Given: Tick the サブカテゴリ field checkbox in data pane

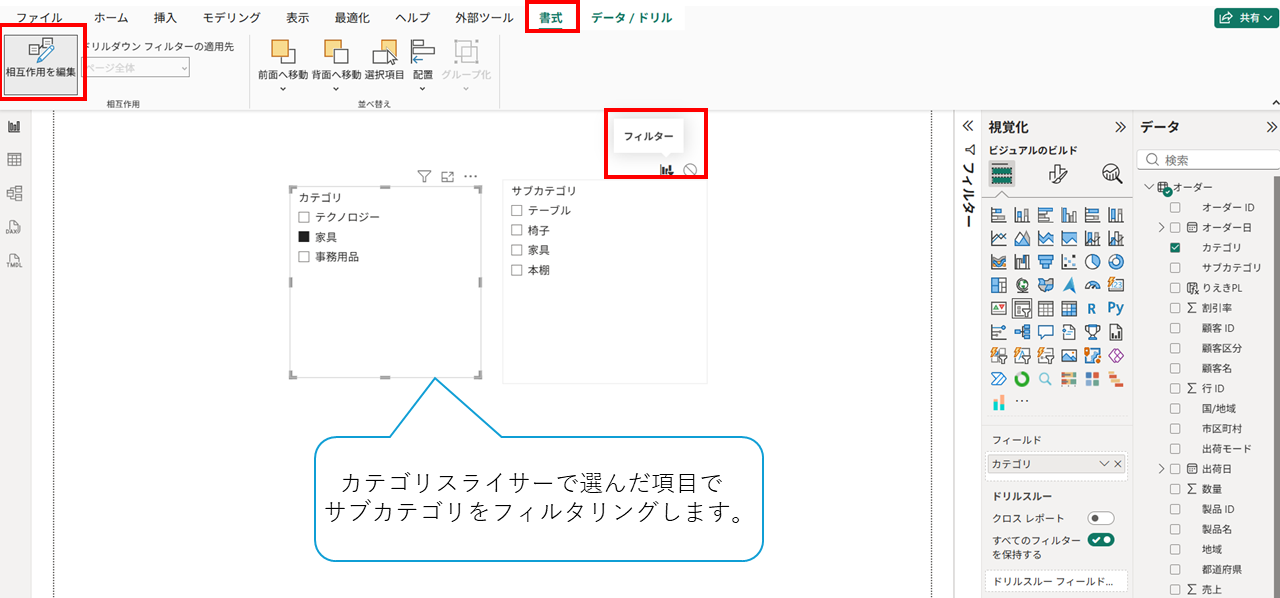Looking at the screenshot, I should [x=1175, y=268].
